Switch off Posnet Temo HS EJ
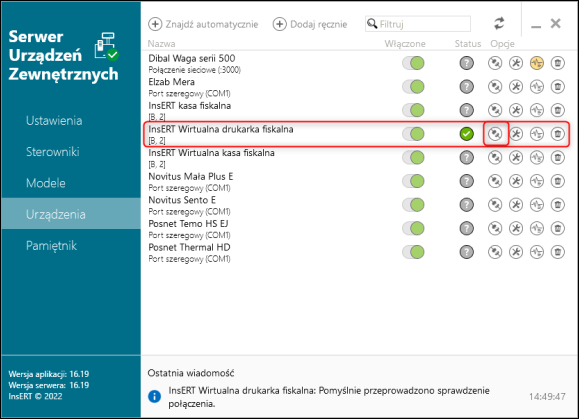This screenshot has width=579, height=419. tap(413, 229)
